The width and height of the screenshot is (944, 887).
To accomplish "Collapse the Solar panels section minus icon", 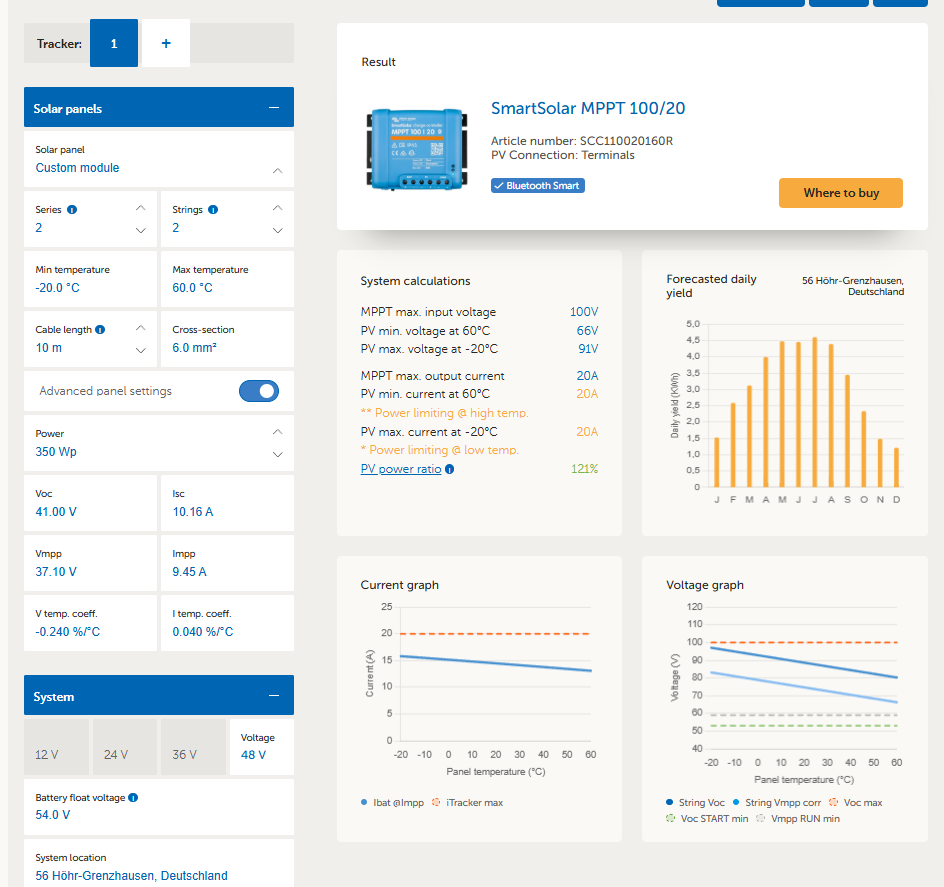I will tap(274, 108).
